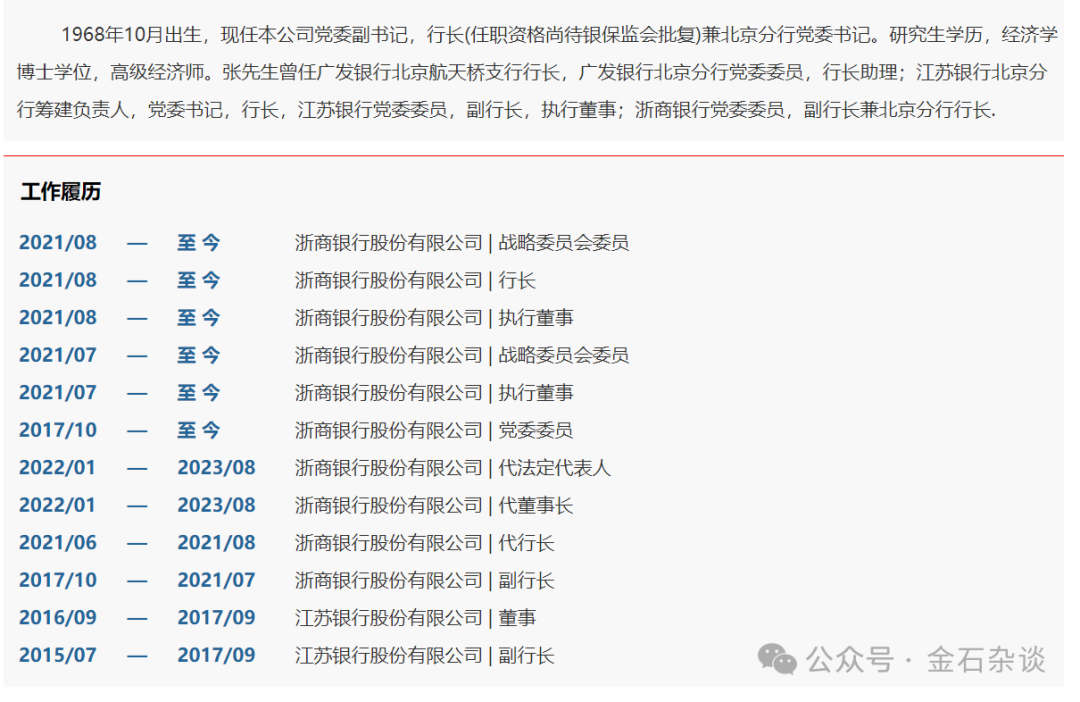Image resolution: width=1080 pixels, height=702 pixels.
Task: Click the position text reading exactly 行长
Action: coord(517,280)
